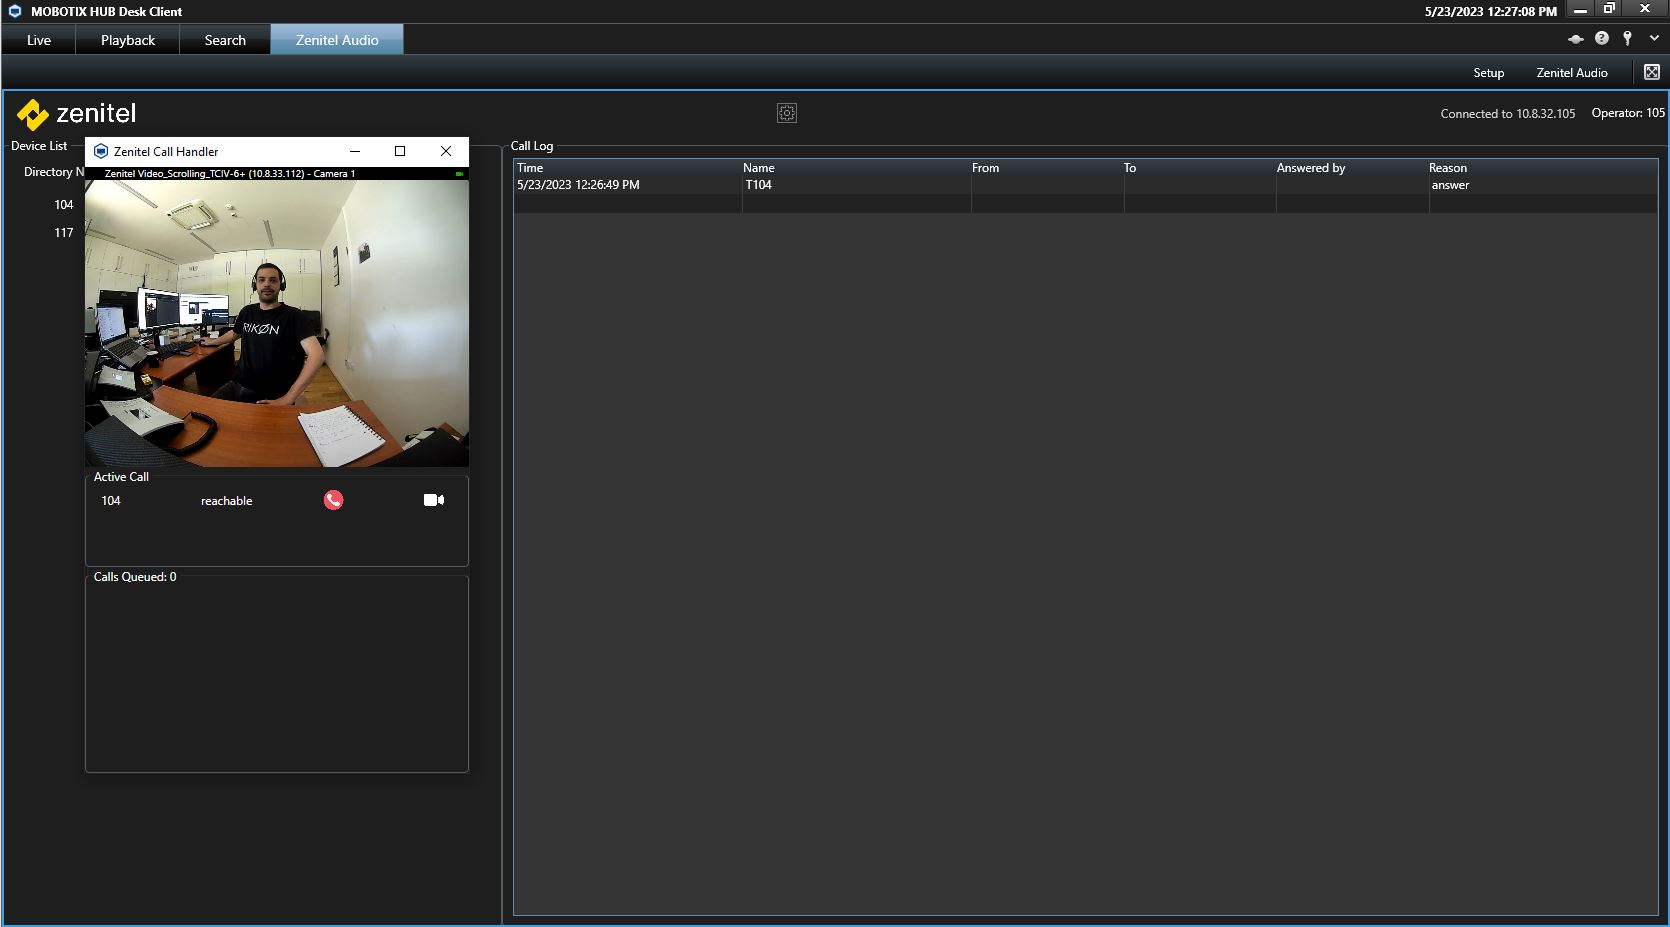
Task: Click the Time column header in Call Log
Action: coord(530,168)
